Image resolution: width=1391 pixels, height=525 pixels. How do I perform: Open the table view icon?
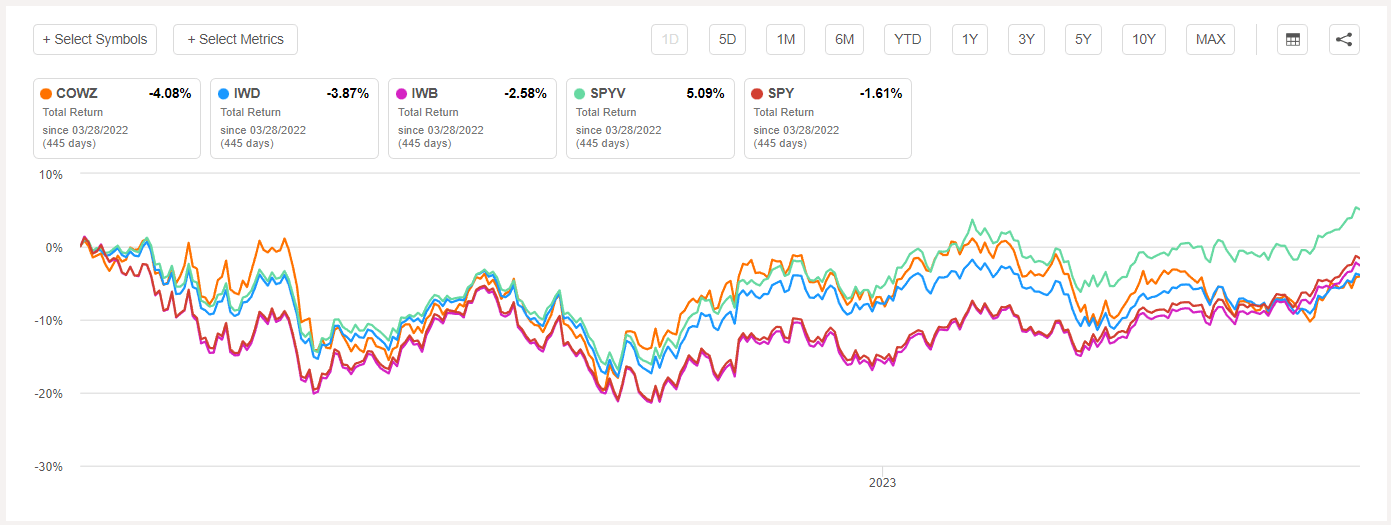(1293, 40)
